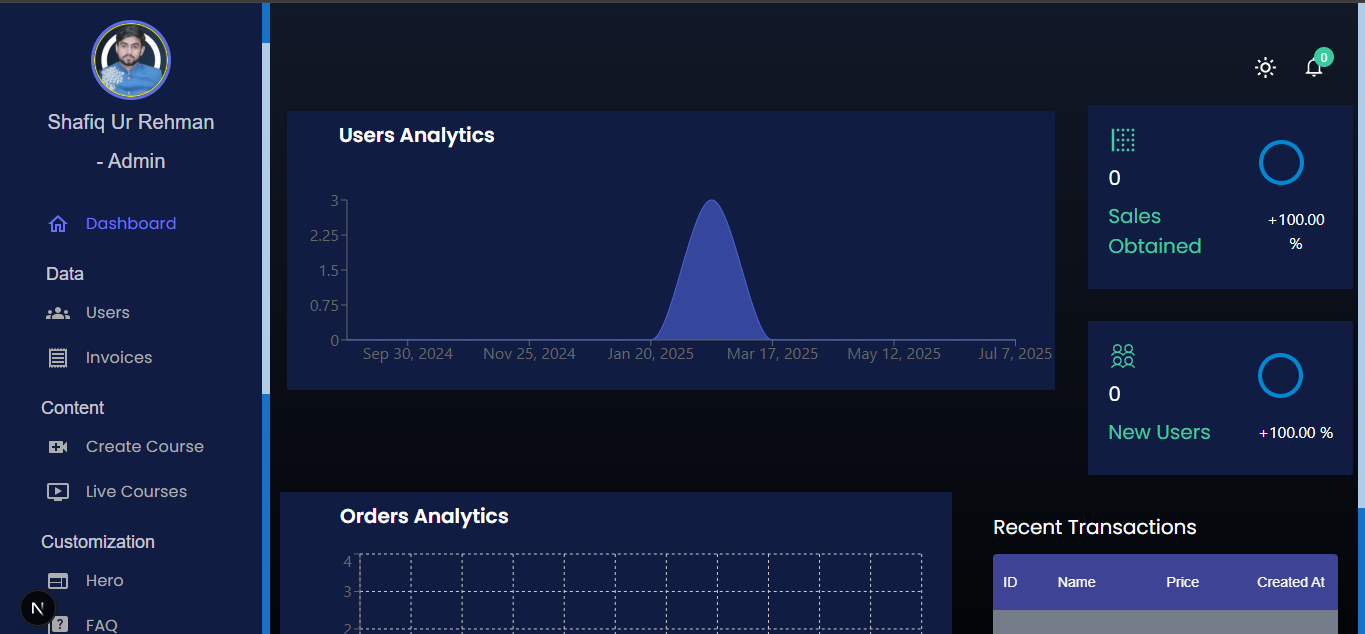Viewport: 1365px width, 634px height.
Task: Click the sidebar vertical scrollbar
Action: [266, 218]
